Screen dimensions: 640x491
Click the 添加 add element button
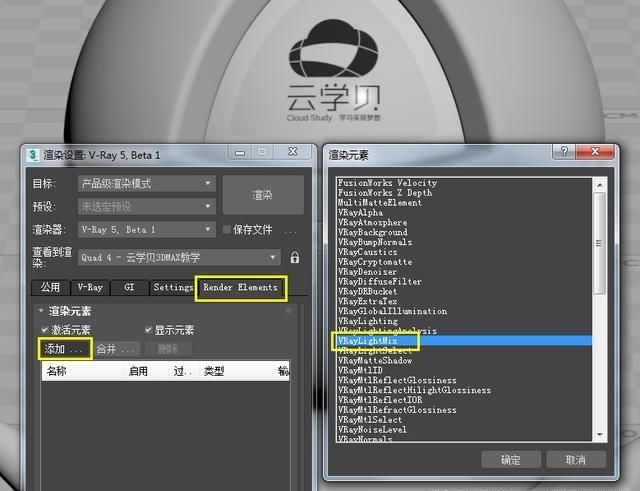[65, 349]
